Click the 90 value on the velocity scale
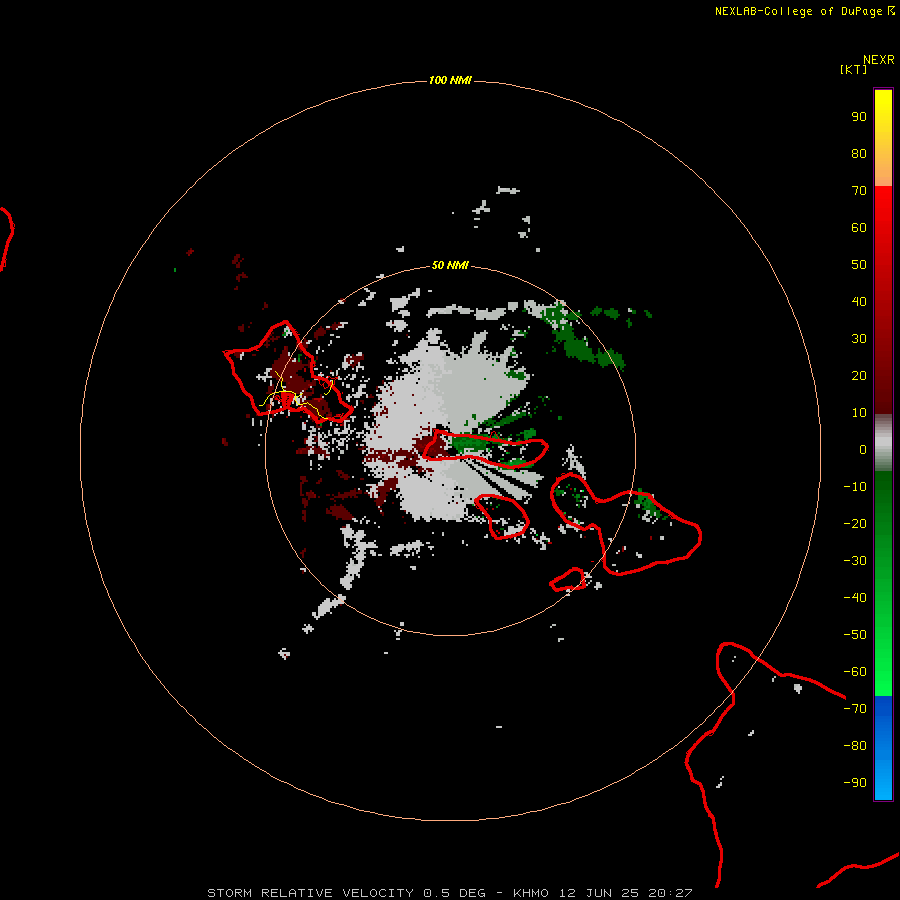 coord(859,117)
